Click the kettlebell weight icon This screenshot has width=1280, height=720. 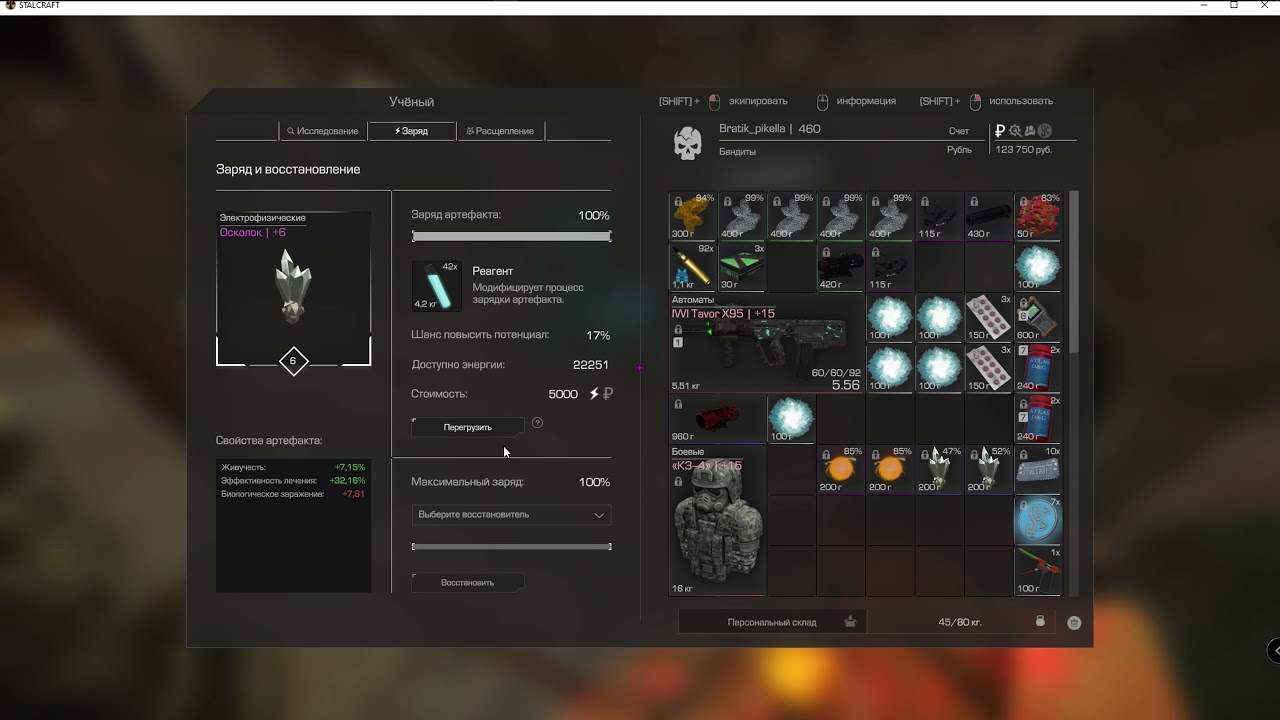coord(1040,621)
